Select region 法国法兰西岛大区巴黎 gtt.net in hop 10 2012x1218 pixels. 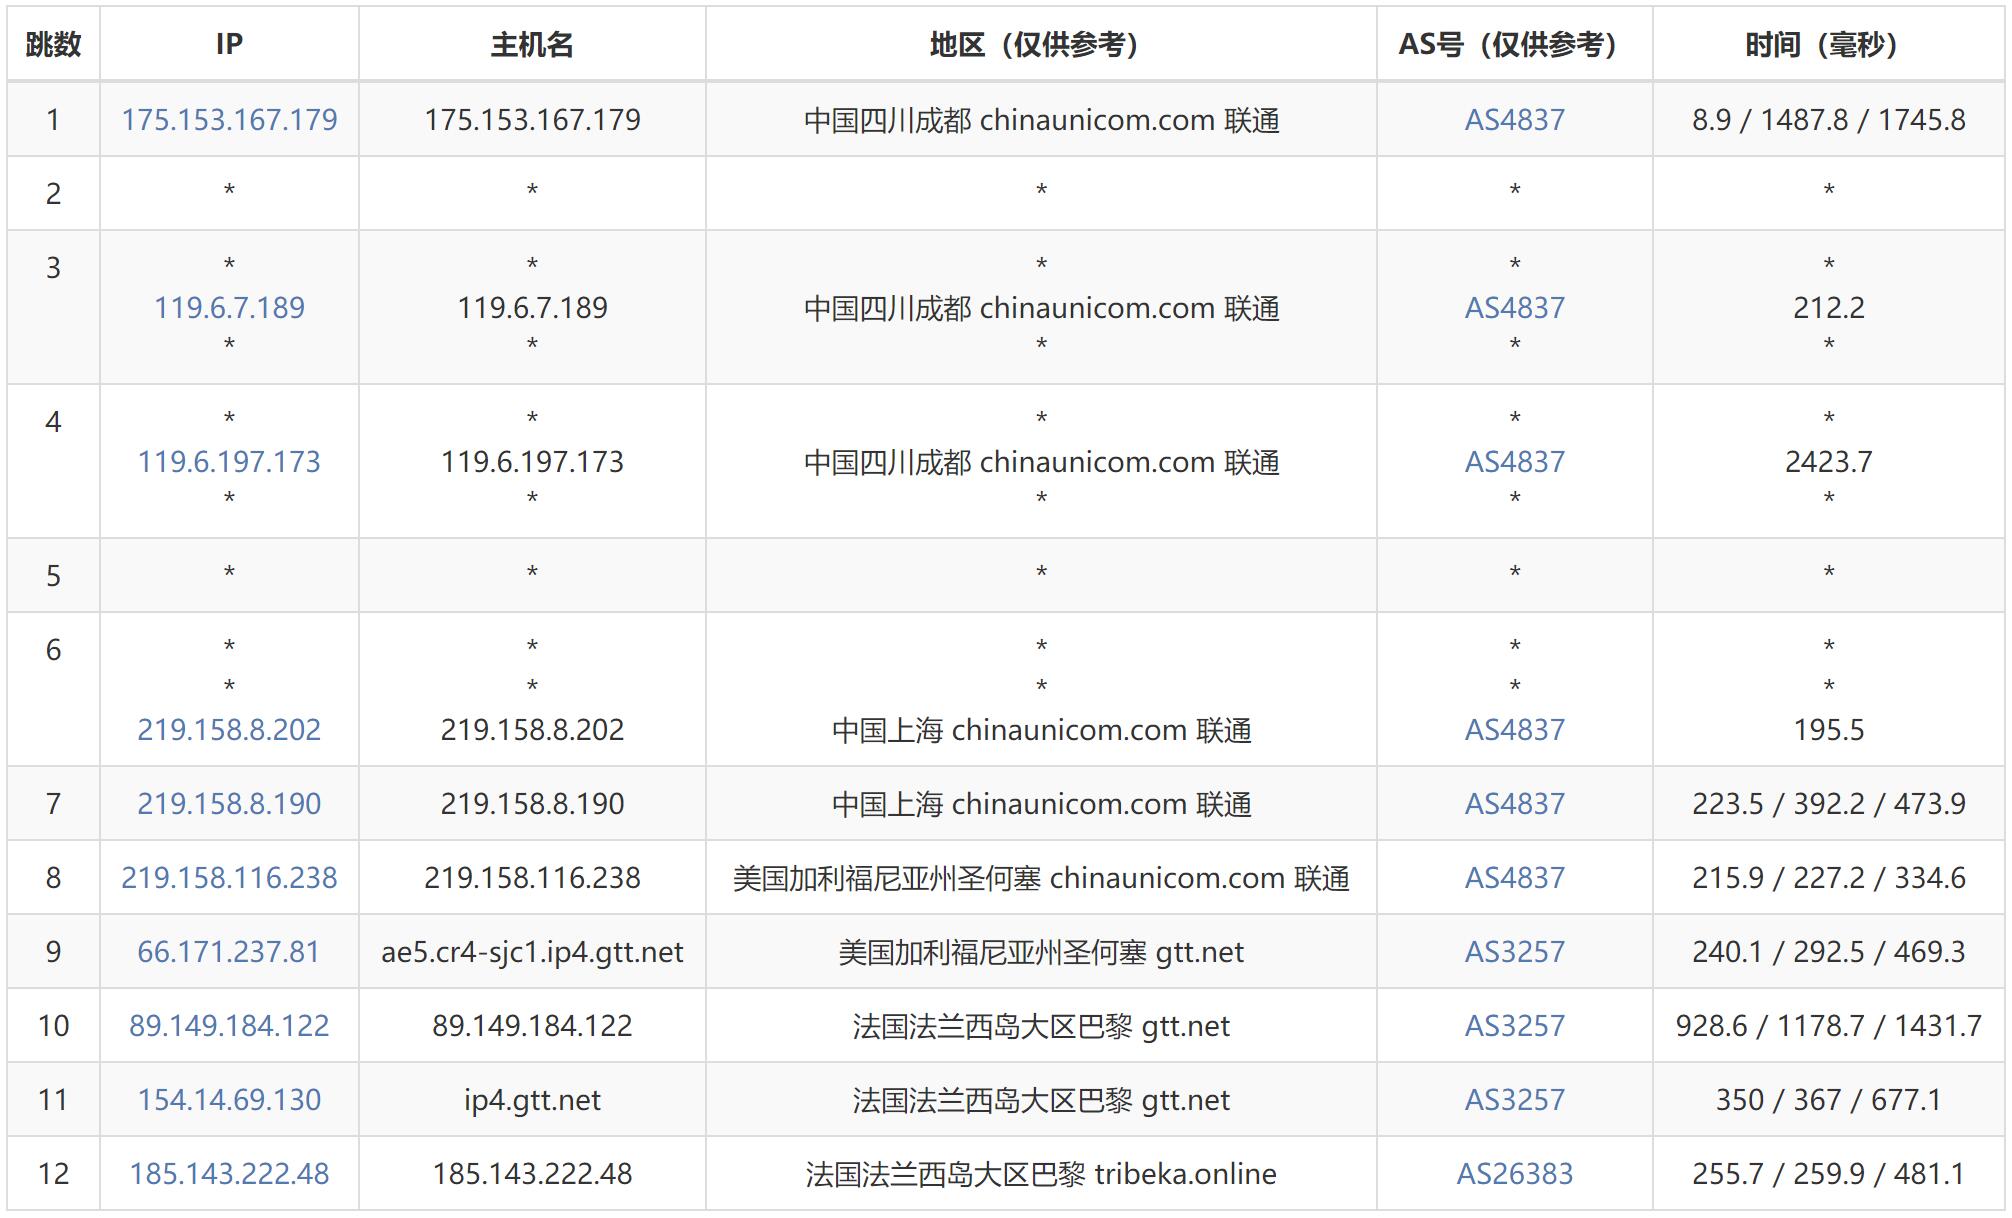(1041, 1026)
